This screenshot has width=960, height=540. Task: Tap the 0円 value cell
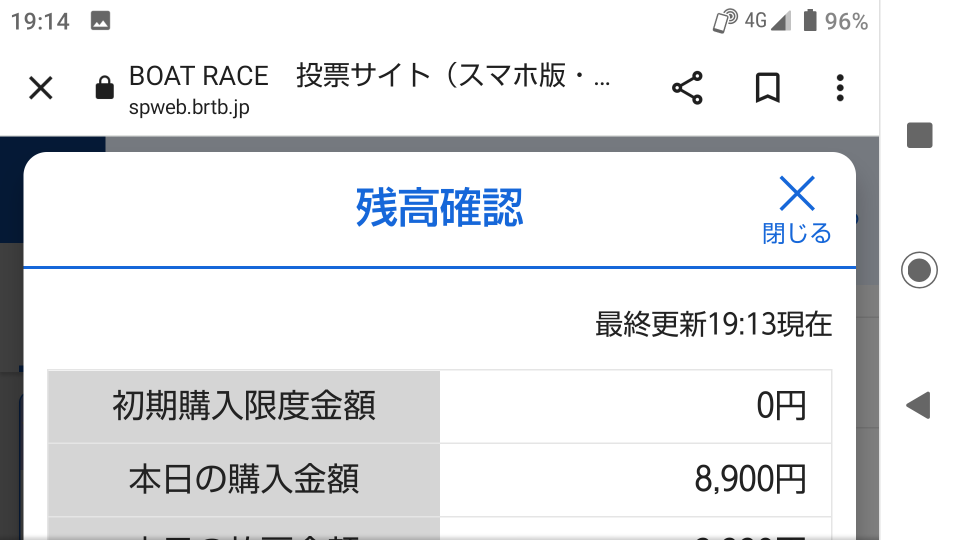(x=636, y=406)
